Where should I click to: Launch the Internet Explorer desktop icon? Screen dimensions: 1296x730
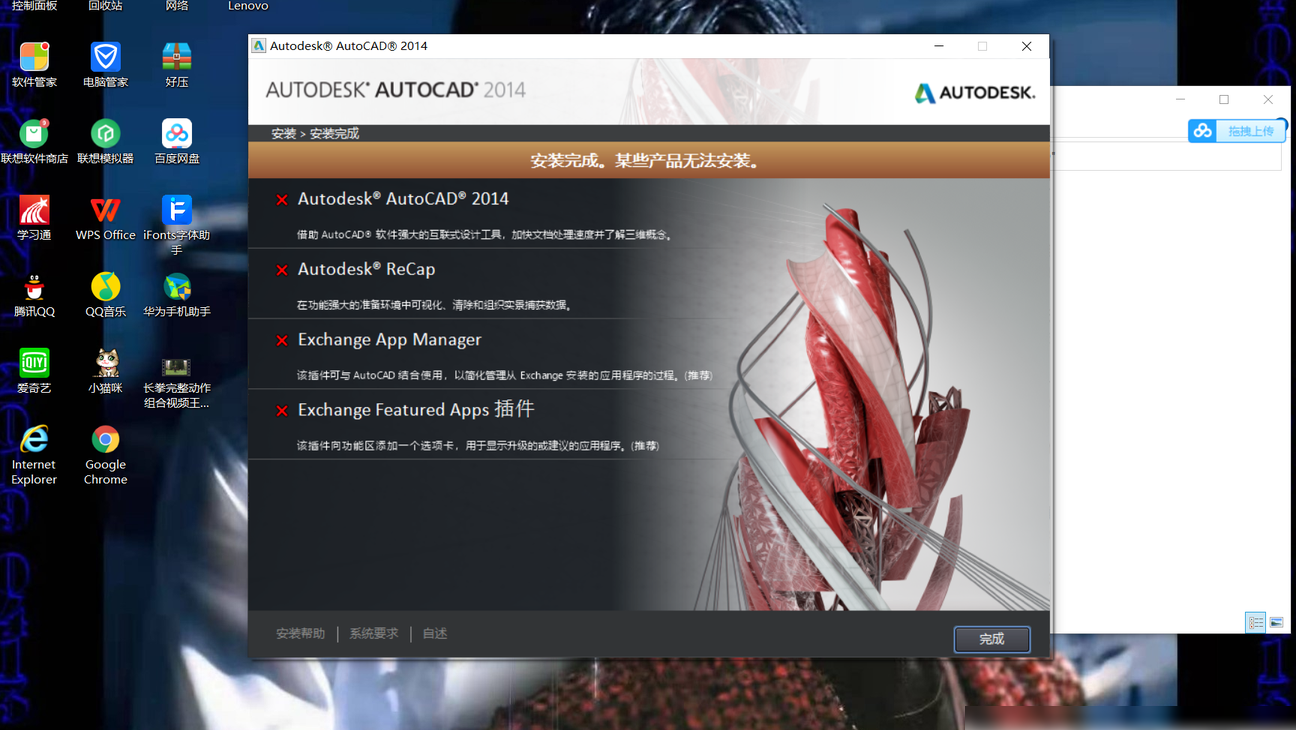point(34,439)
